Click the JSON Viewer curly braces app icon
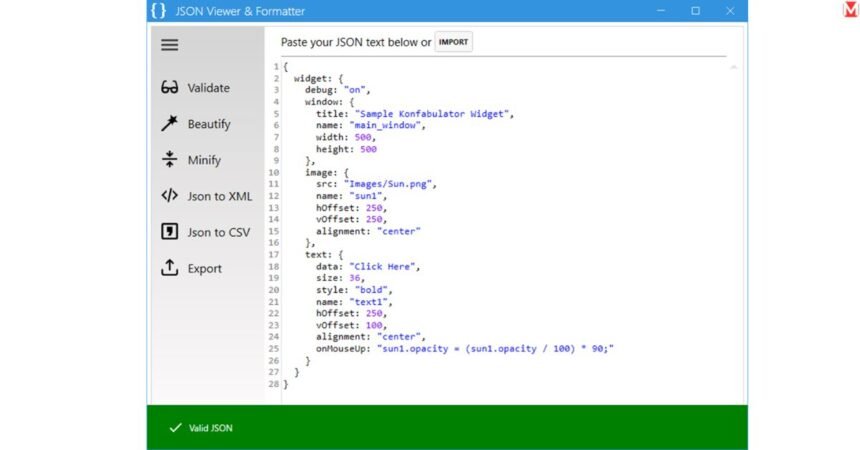The width and height of the screenshot is (860, 450). pos(159,10)
